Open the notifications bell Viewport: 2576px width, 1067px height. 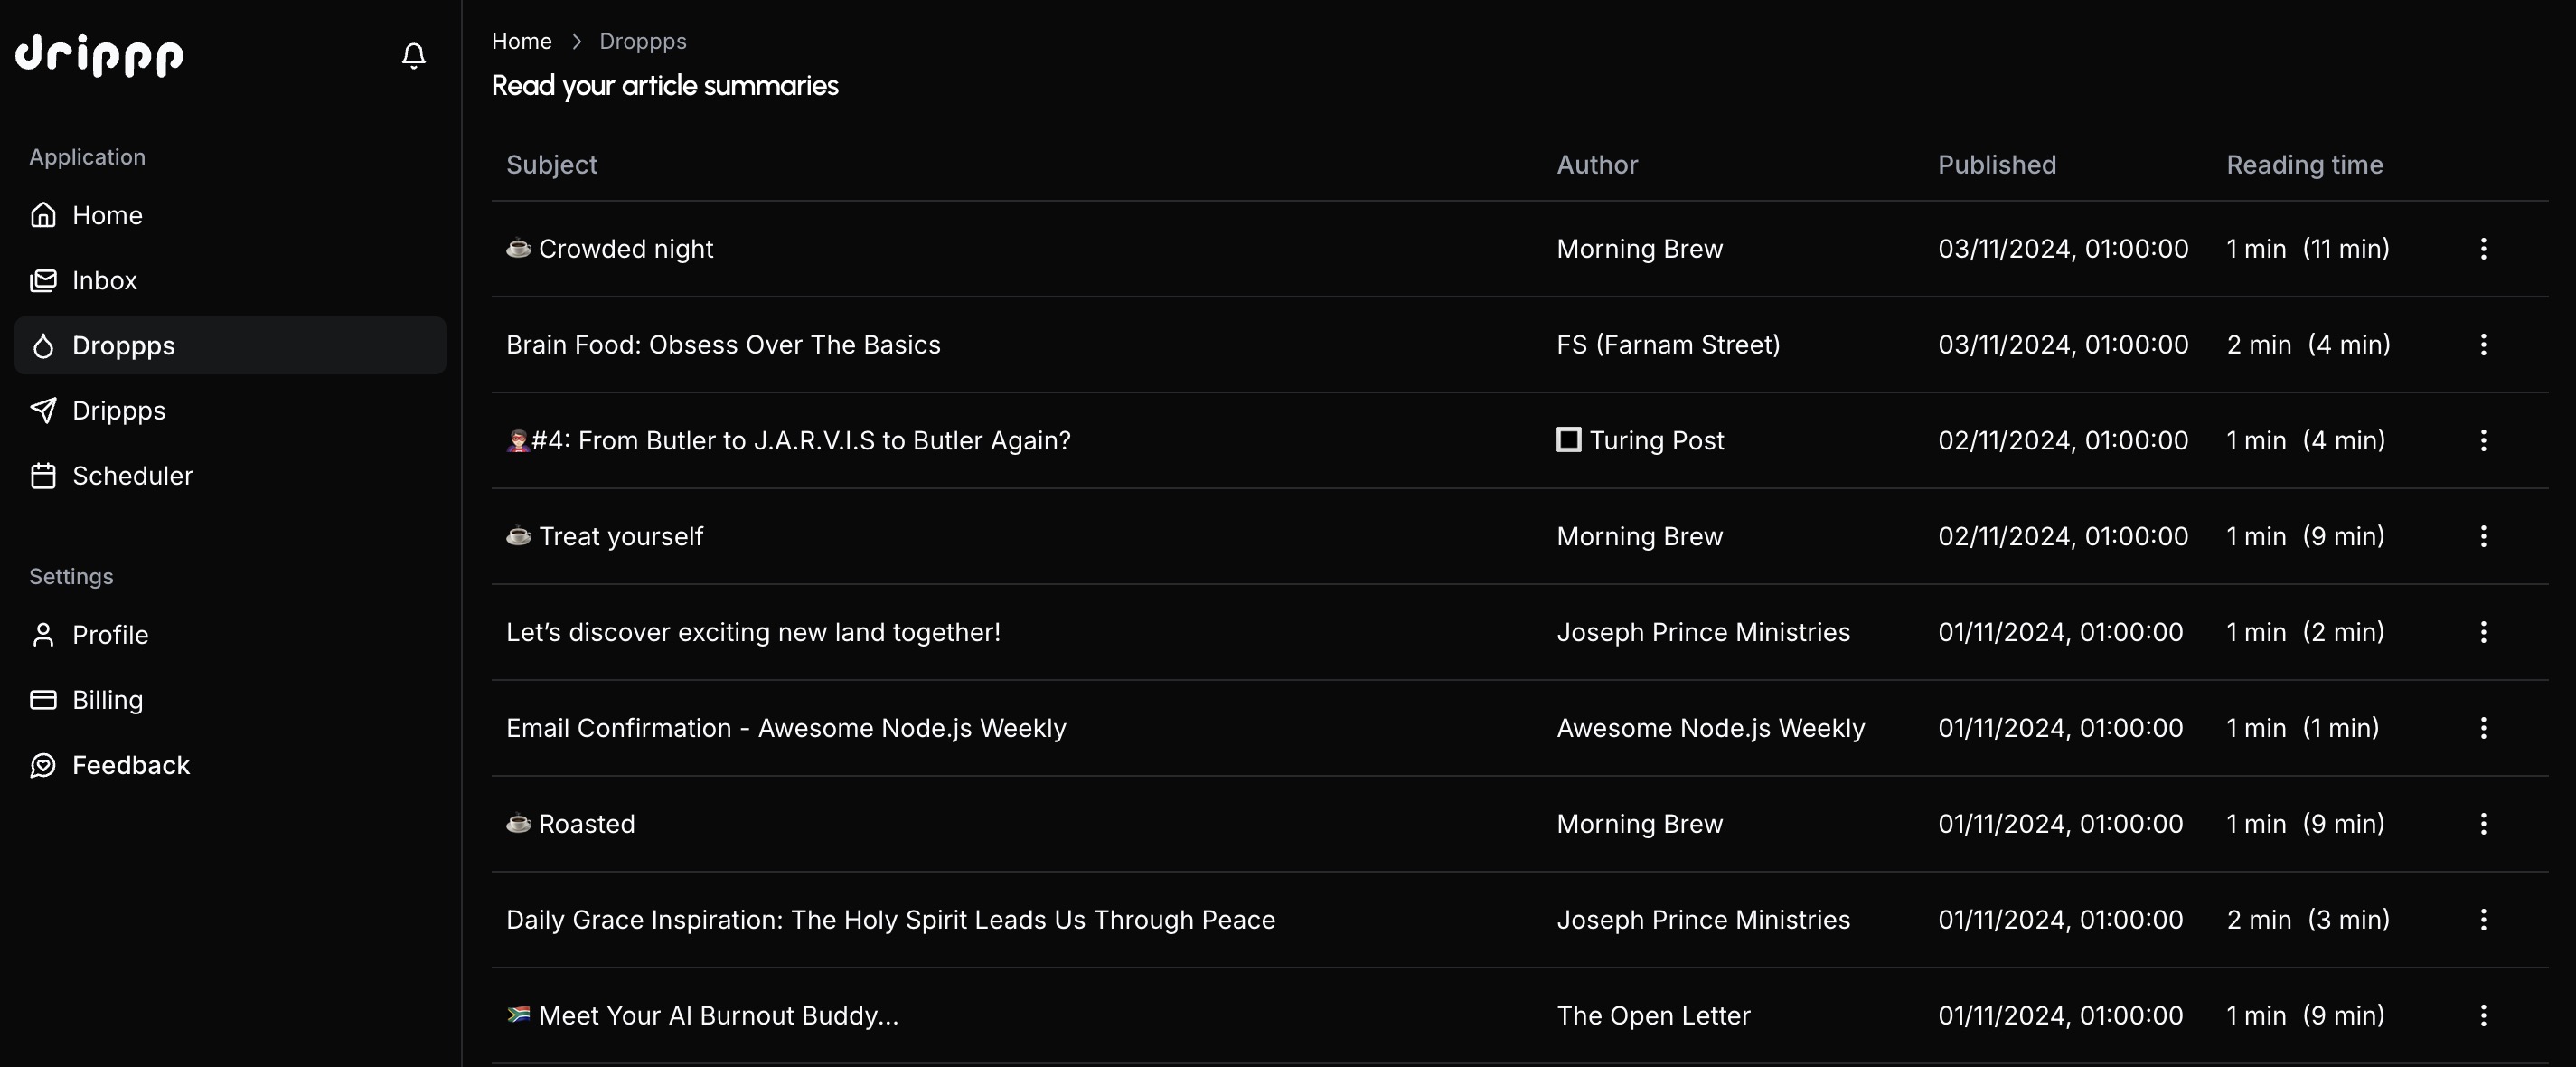413,55
